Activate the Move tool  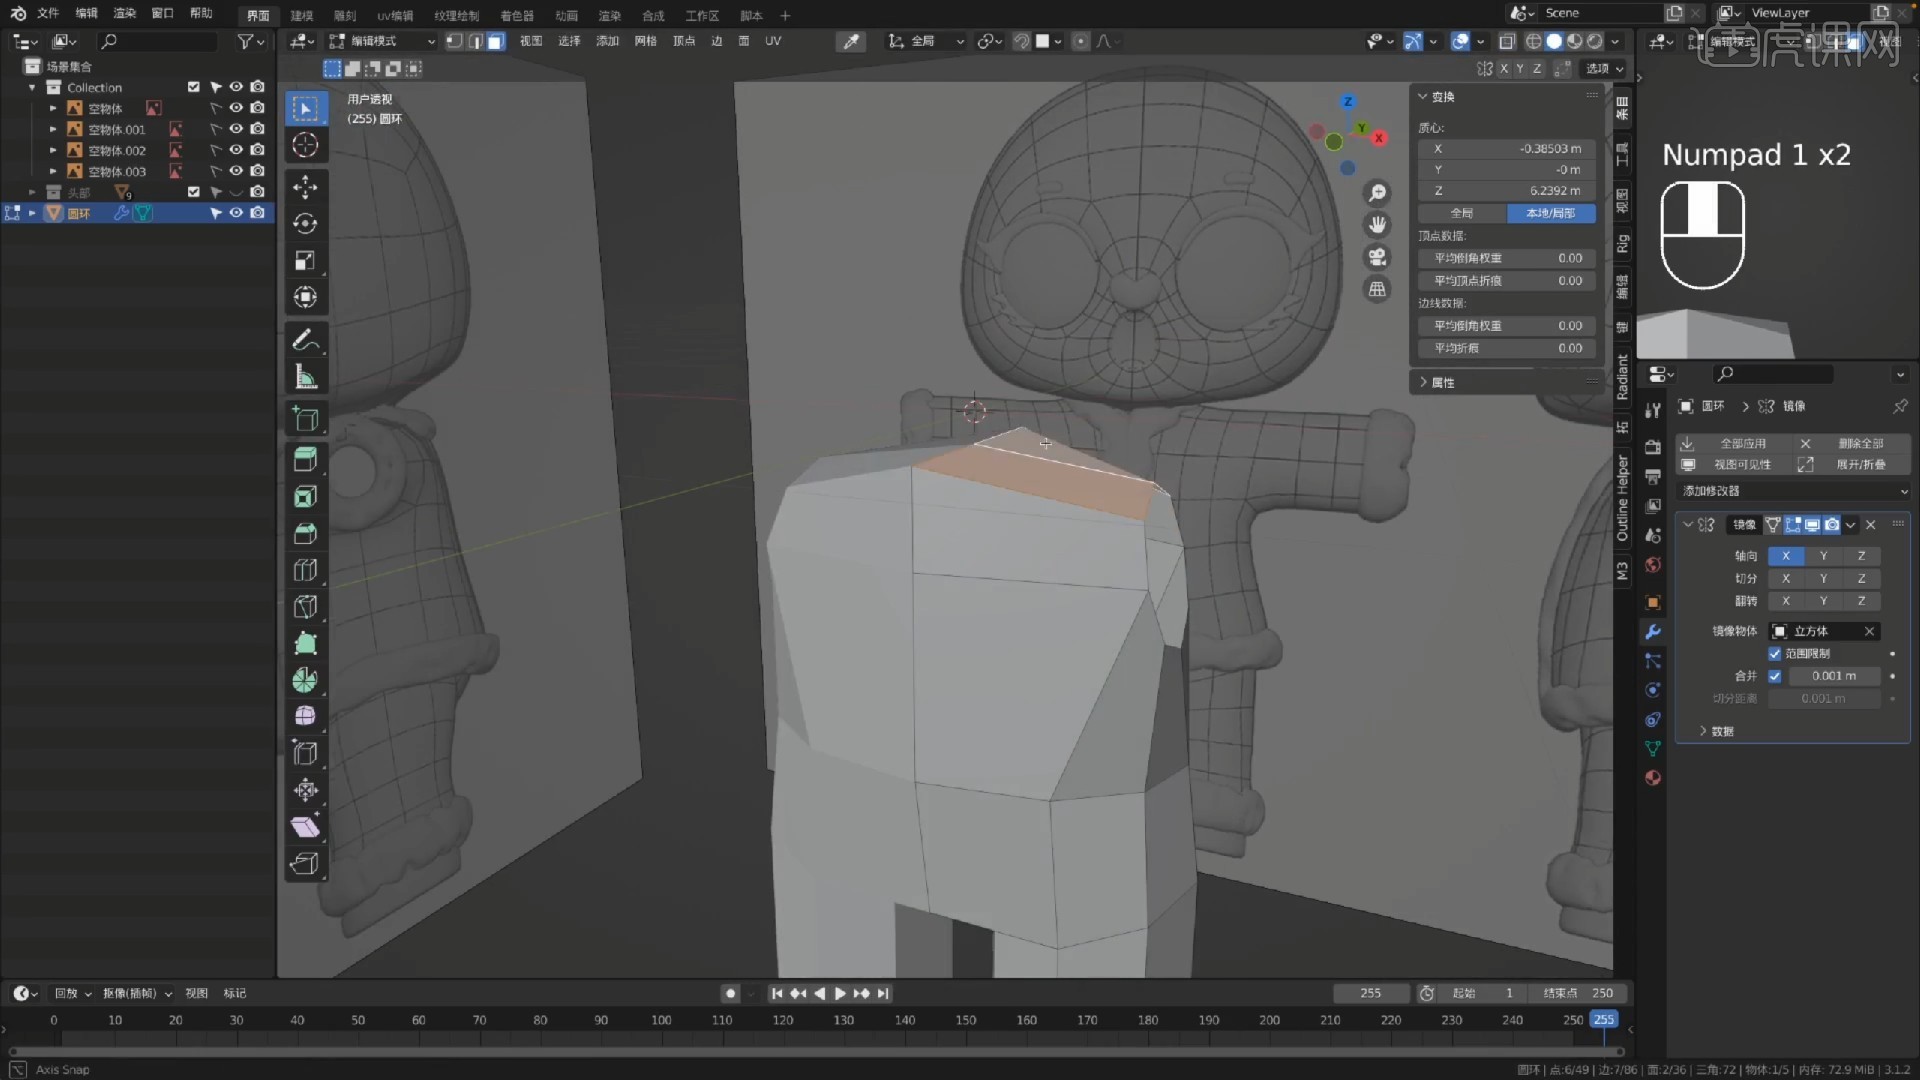pos(306,187)
